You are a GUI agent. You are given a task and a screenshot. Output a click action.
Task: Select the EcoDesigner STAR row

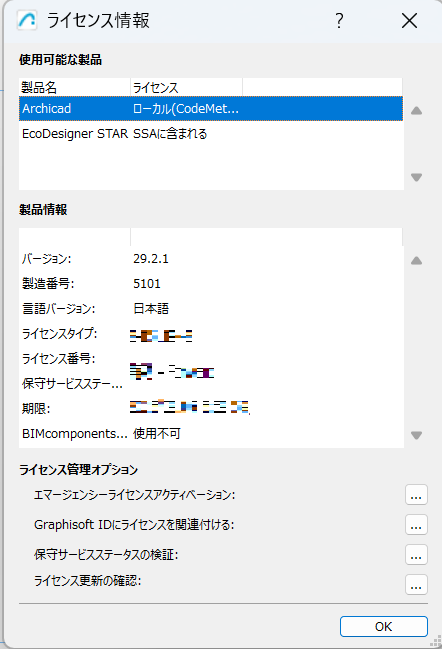coord(211,134)
